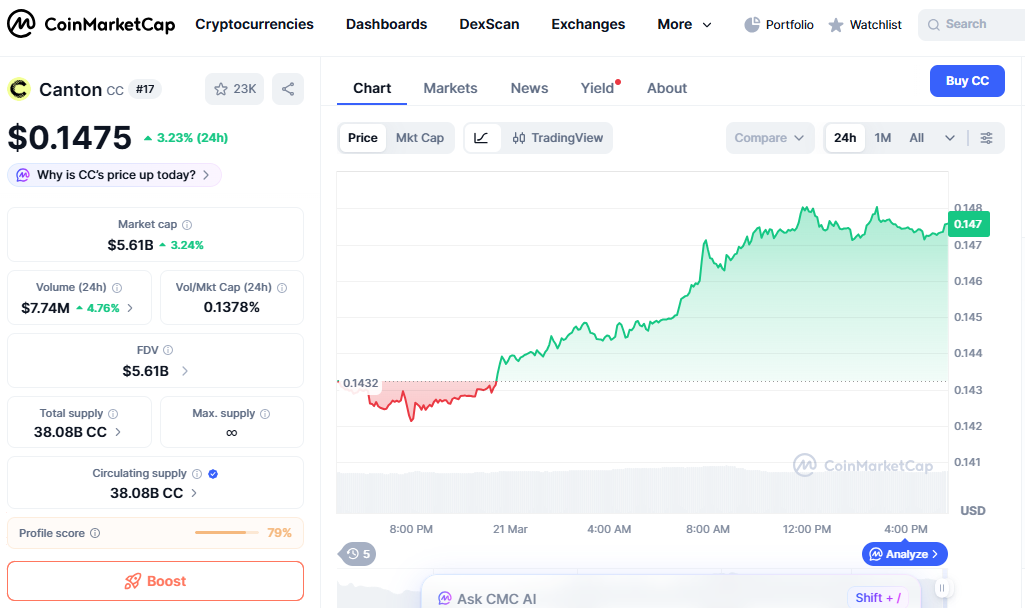Screen dimensions: 1025x608
Task: Open the More navigation dropdown
Action: click(x=684, y=24)
